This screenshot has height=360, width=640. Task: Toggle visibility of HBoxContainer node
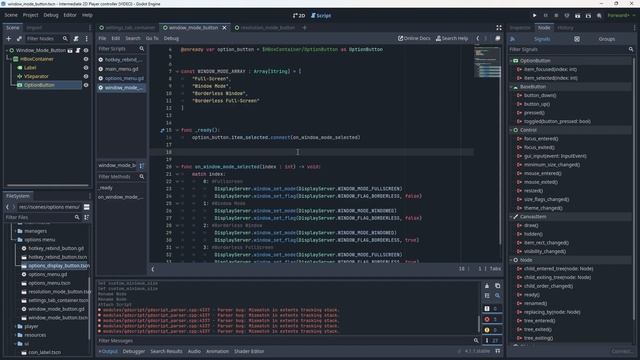coord(86,59)
